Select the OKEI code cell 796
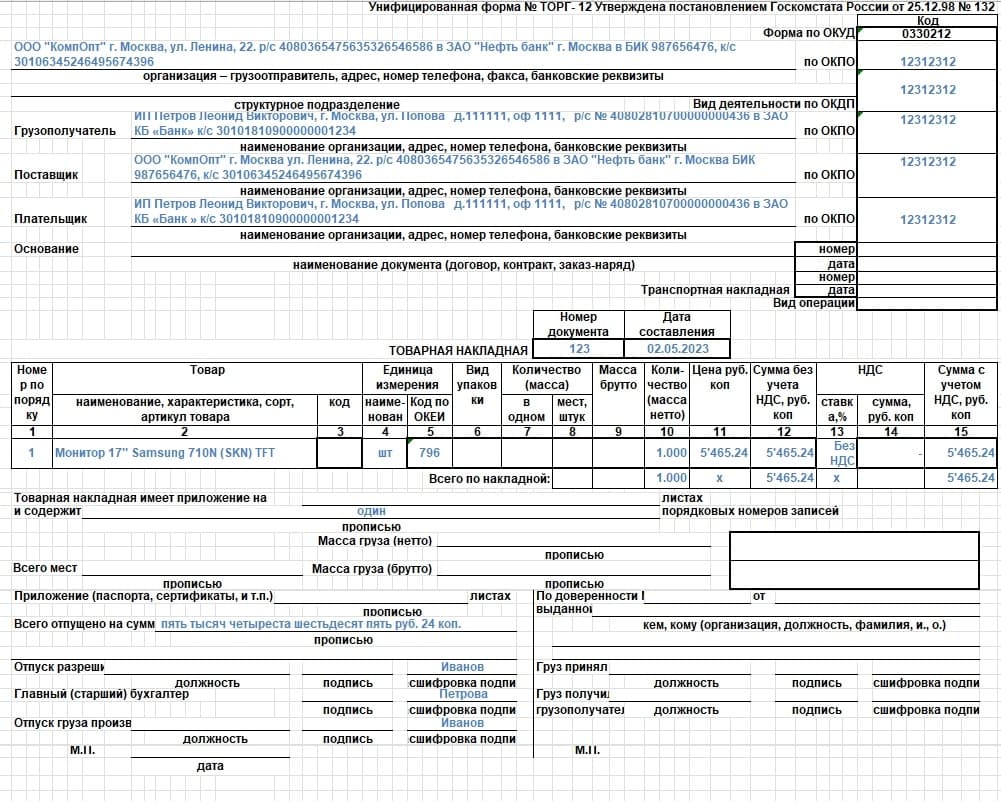This screenshot has height=803, width=1001. 429,453
